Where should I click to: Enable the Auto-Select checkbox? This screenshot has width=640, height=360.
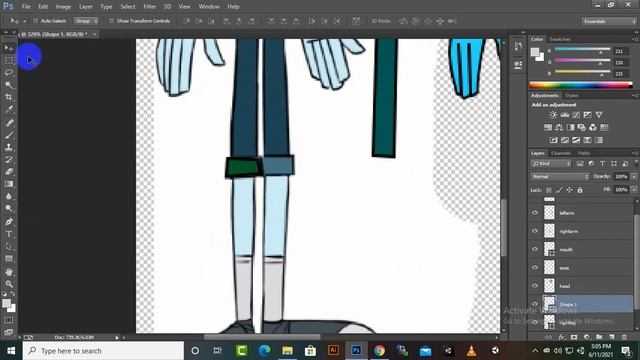coord(36,21)
